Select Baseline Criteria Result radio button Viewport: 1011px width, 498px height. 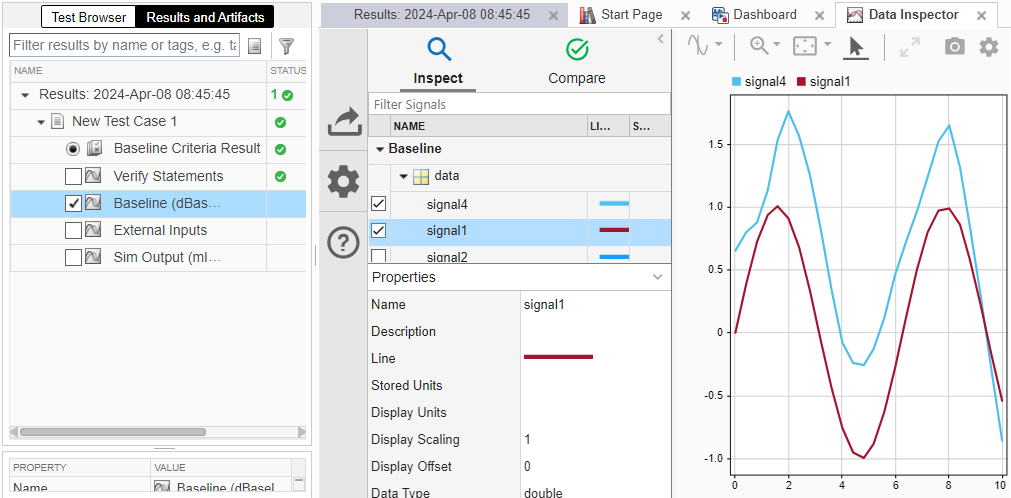click(73, 149)
